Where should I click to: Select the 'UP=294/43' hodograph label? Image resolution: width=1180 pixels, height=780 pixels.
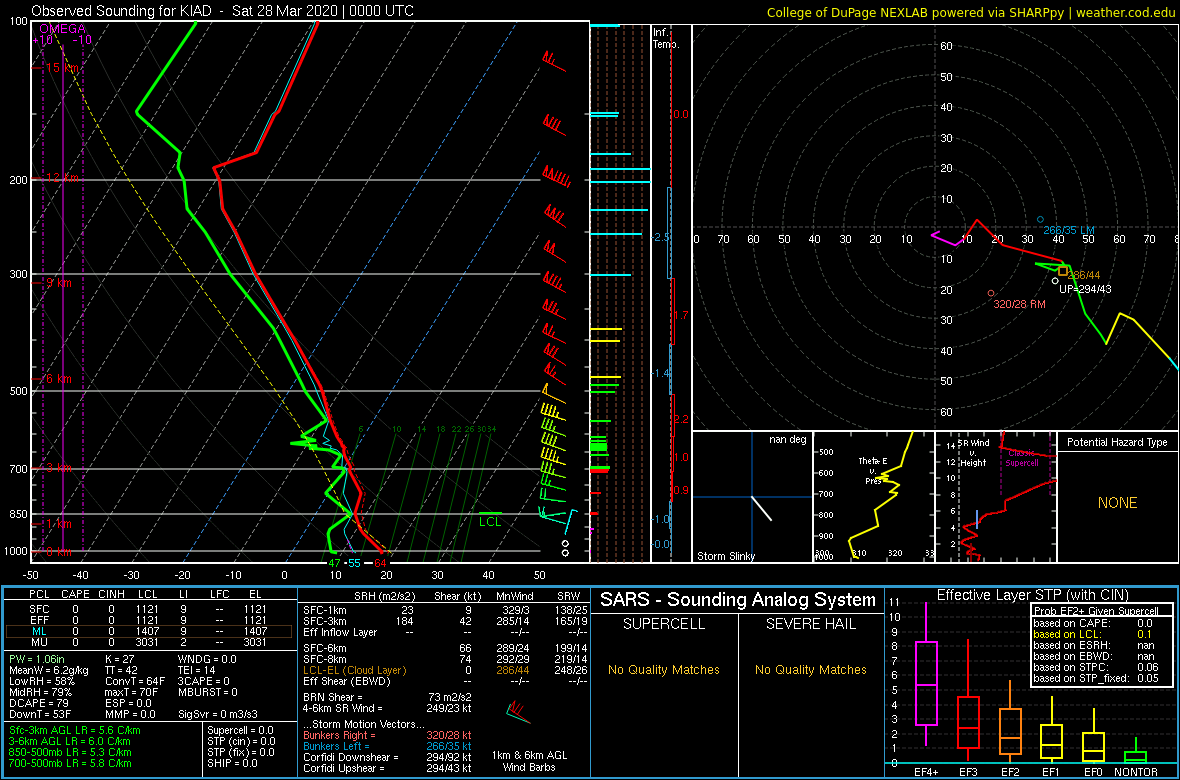coord(1085,289)
